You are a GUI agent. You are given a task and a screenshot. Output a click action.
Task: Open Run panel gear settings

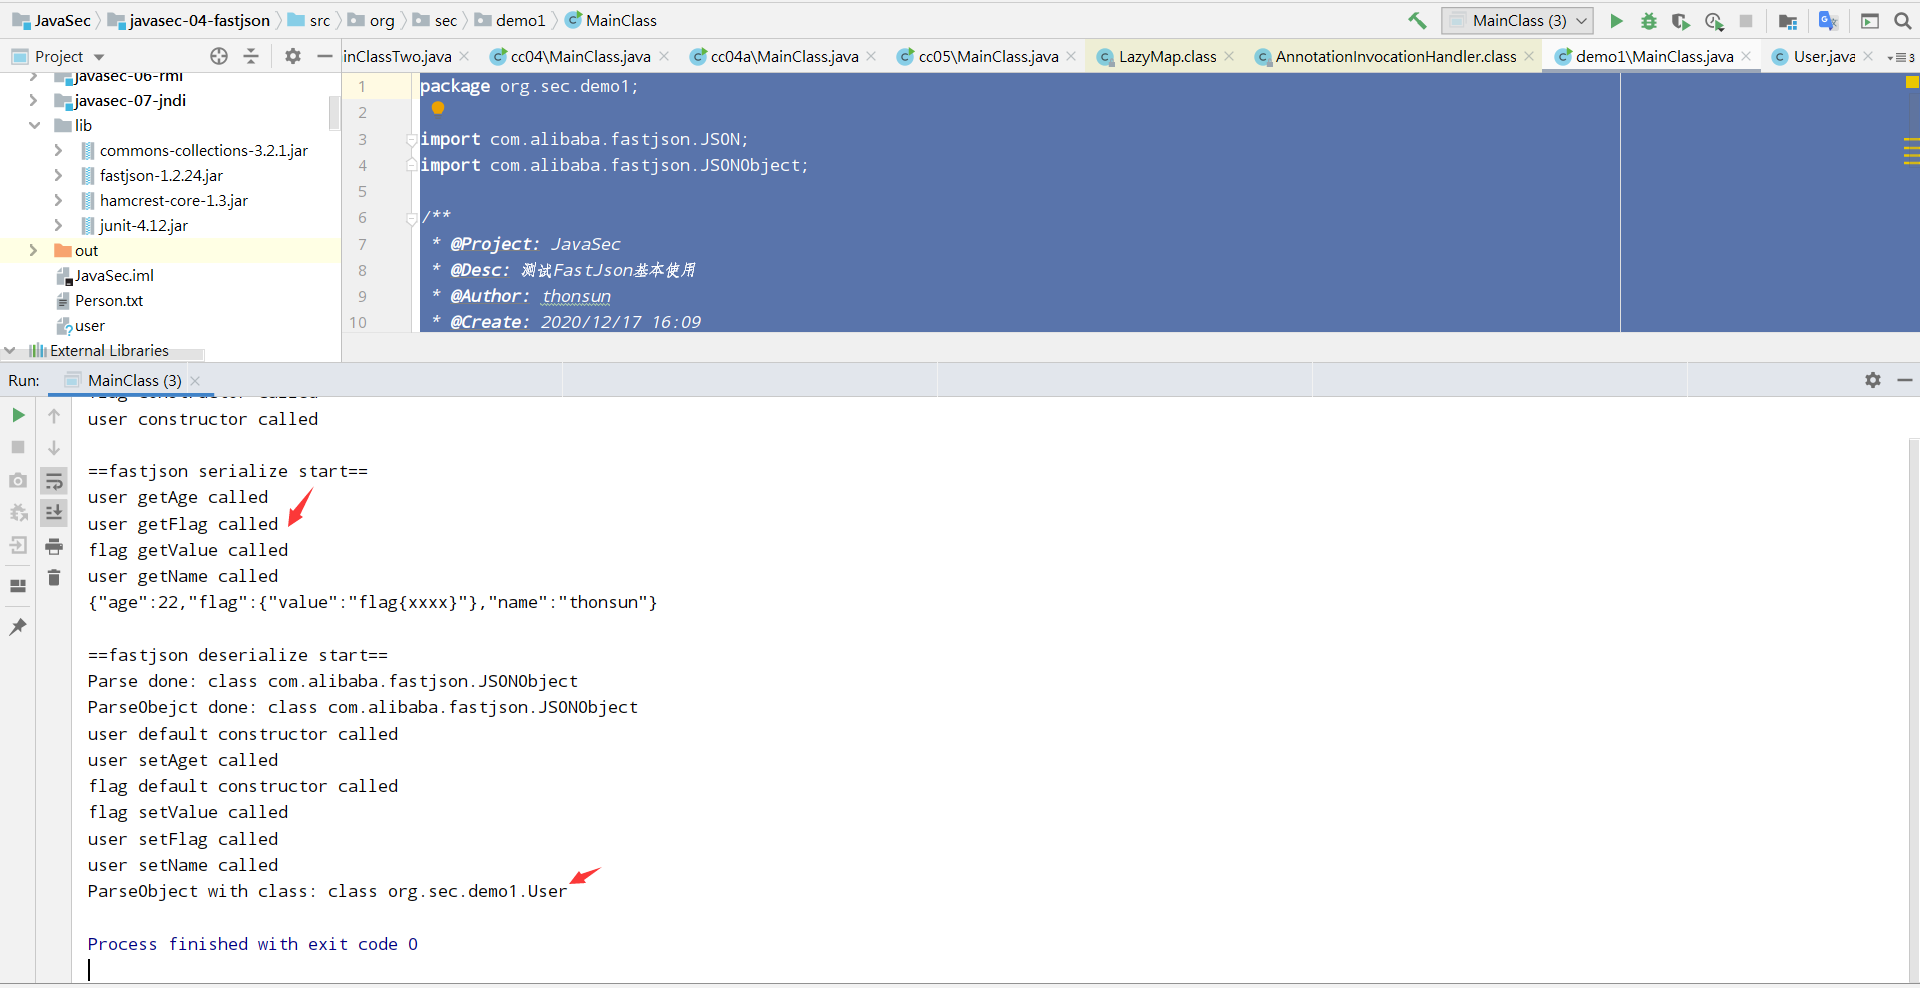pyautogui.click(x=1873, y=380)
